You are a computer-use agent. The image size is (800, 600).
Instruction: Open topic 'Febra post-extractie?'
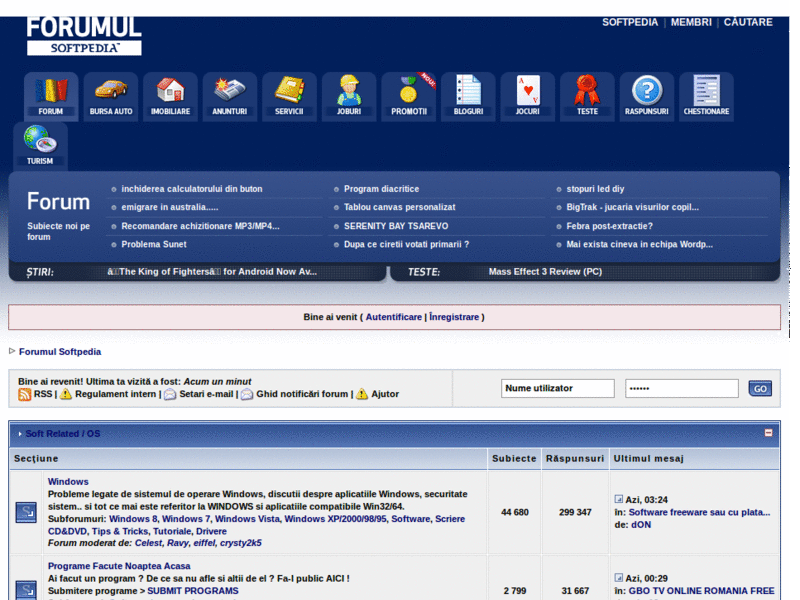pyautogui.click(x=610, y=226)
